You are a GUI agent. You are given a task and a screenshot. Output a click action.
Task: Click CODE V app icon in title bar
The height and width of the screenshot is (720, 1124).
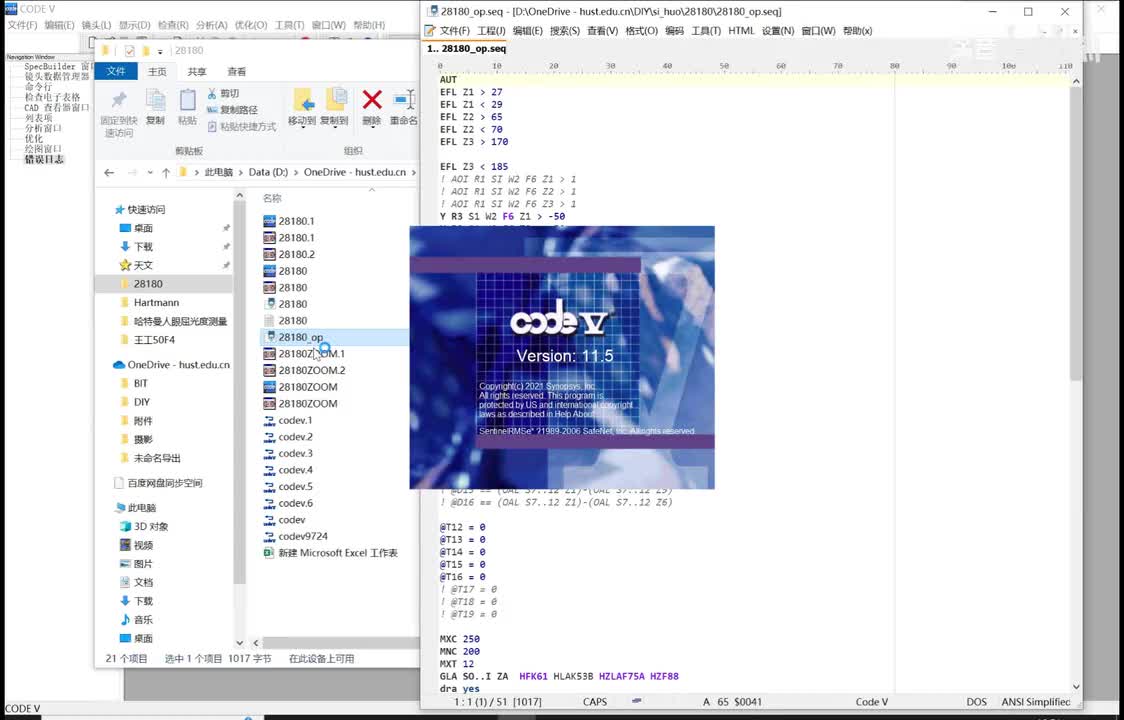click(10, 9)
